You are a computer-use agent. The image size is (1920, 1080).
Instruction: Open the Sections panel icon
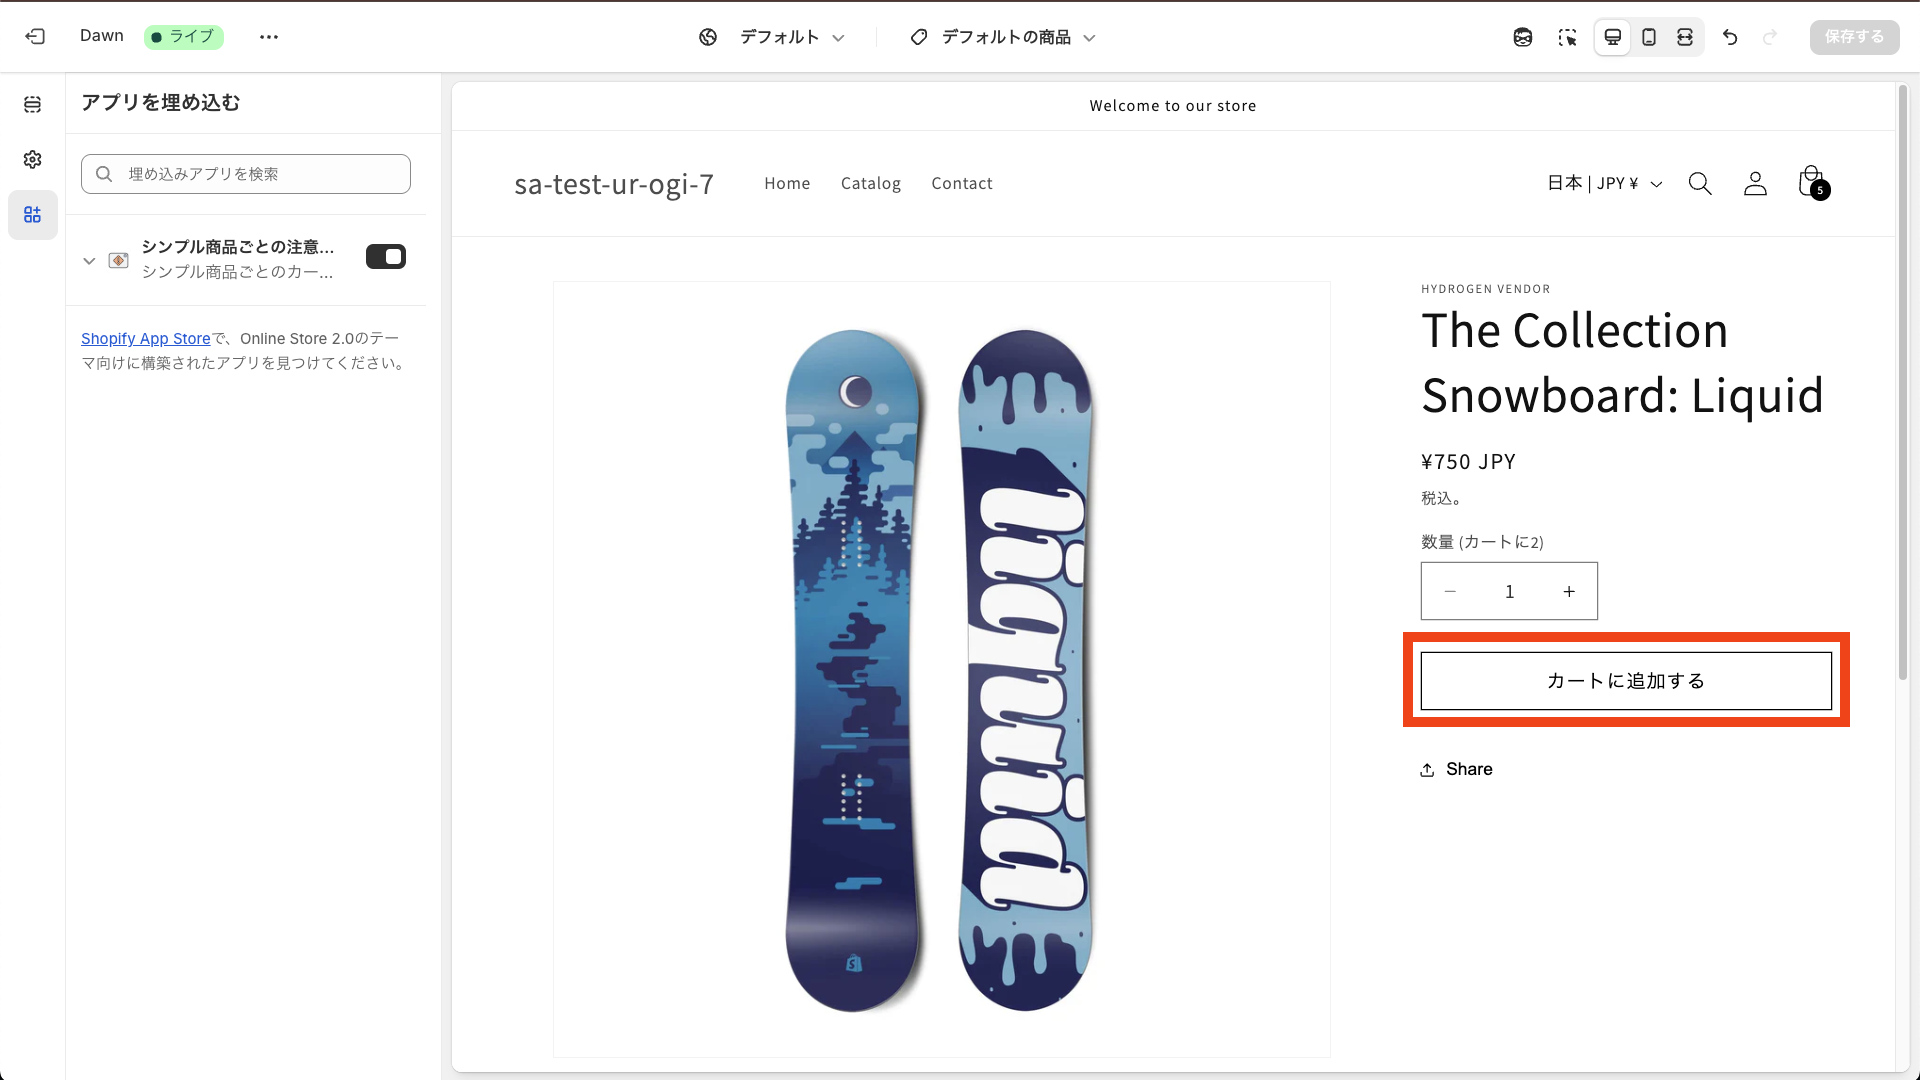[x=33, y=105]
